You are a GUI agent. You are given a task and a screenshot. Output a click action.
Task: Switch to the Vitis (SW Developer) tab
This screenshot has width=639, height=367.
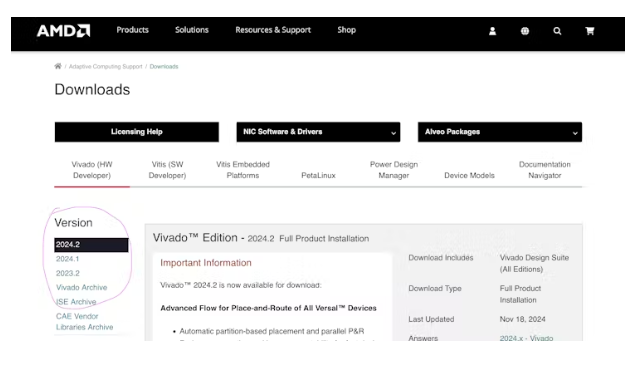pyautogui.click(x=167, y=170)
